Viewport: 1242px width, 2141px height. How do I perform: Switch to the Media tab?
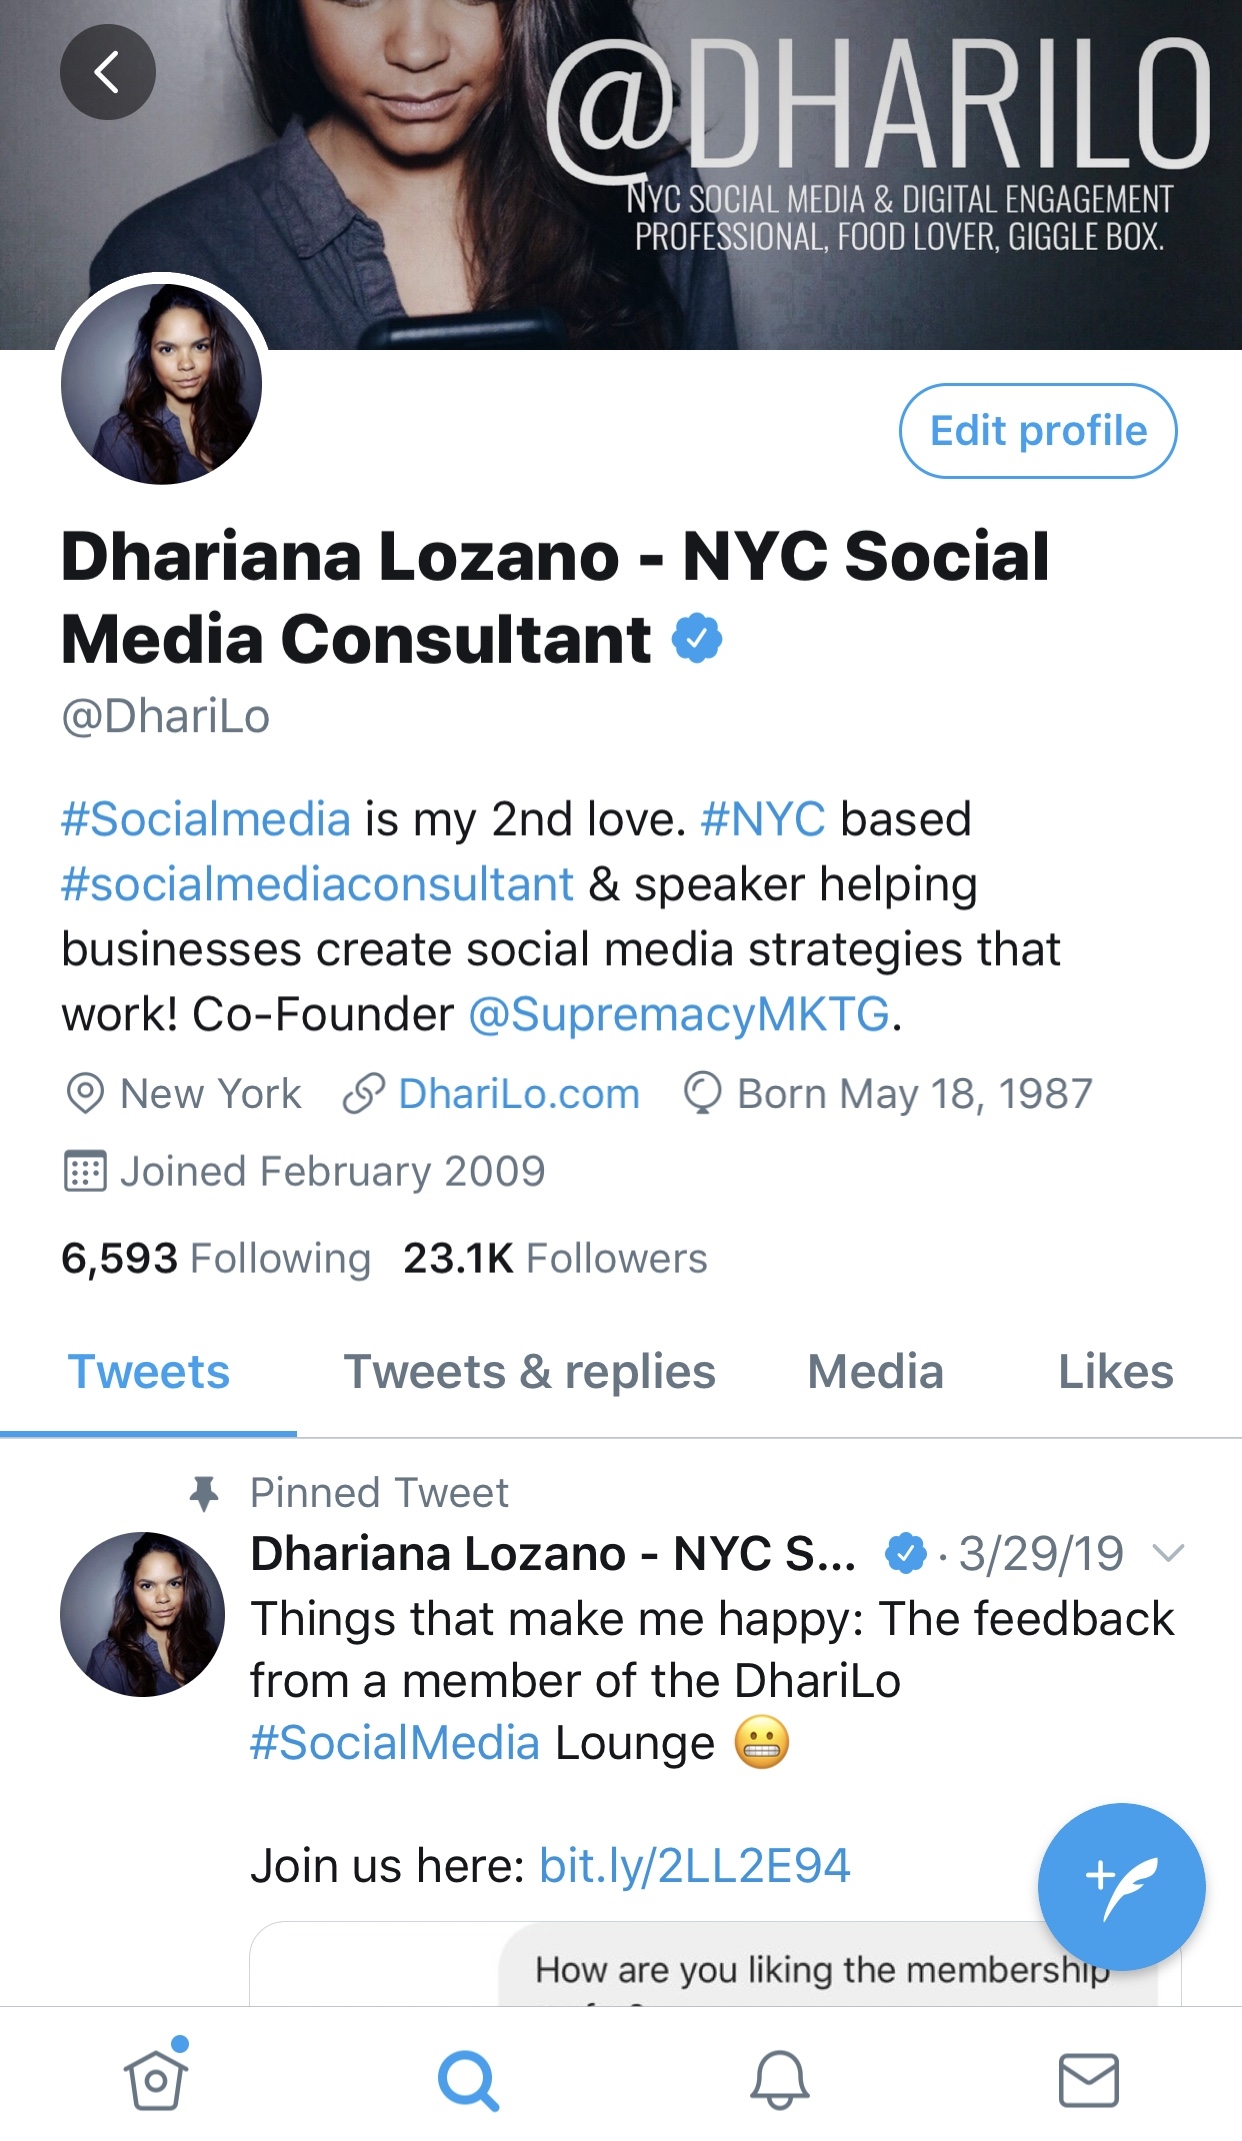point(875,1372)
